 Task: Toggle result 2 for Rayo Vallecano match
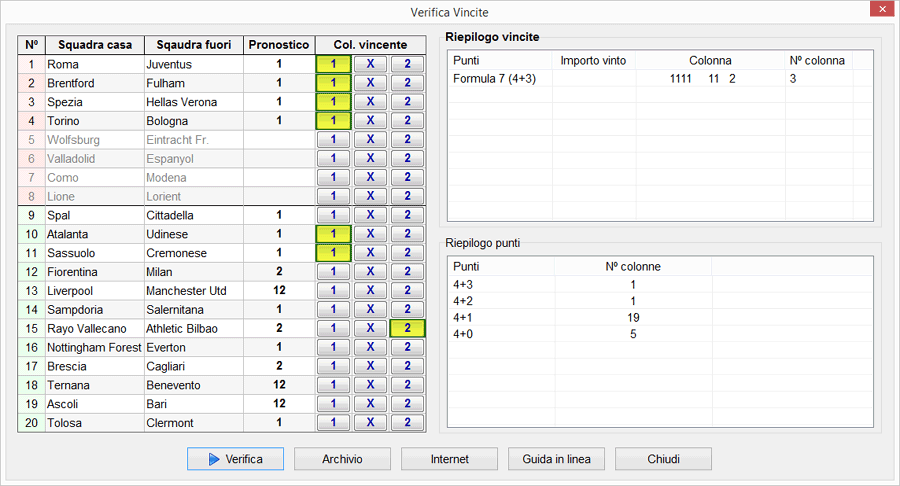pyautogui.click(x=407, y=328)
